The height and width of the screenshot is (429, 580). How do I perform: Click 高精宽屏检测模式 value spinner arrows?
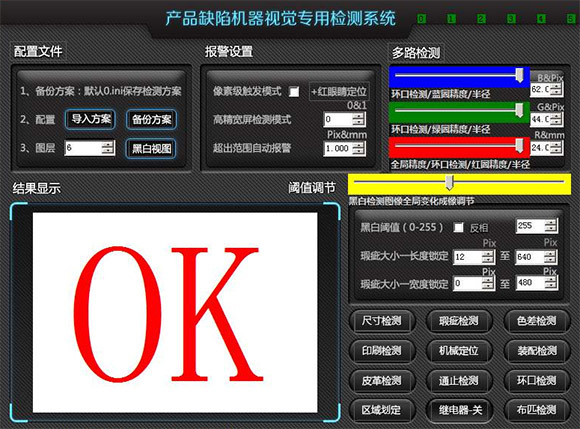[x=358, y=119]
